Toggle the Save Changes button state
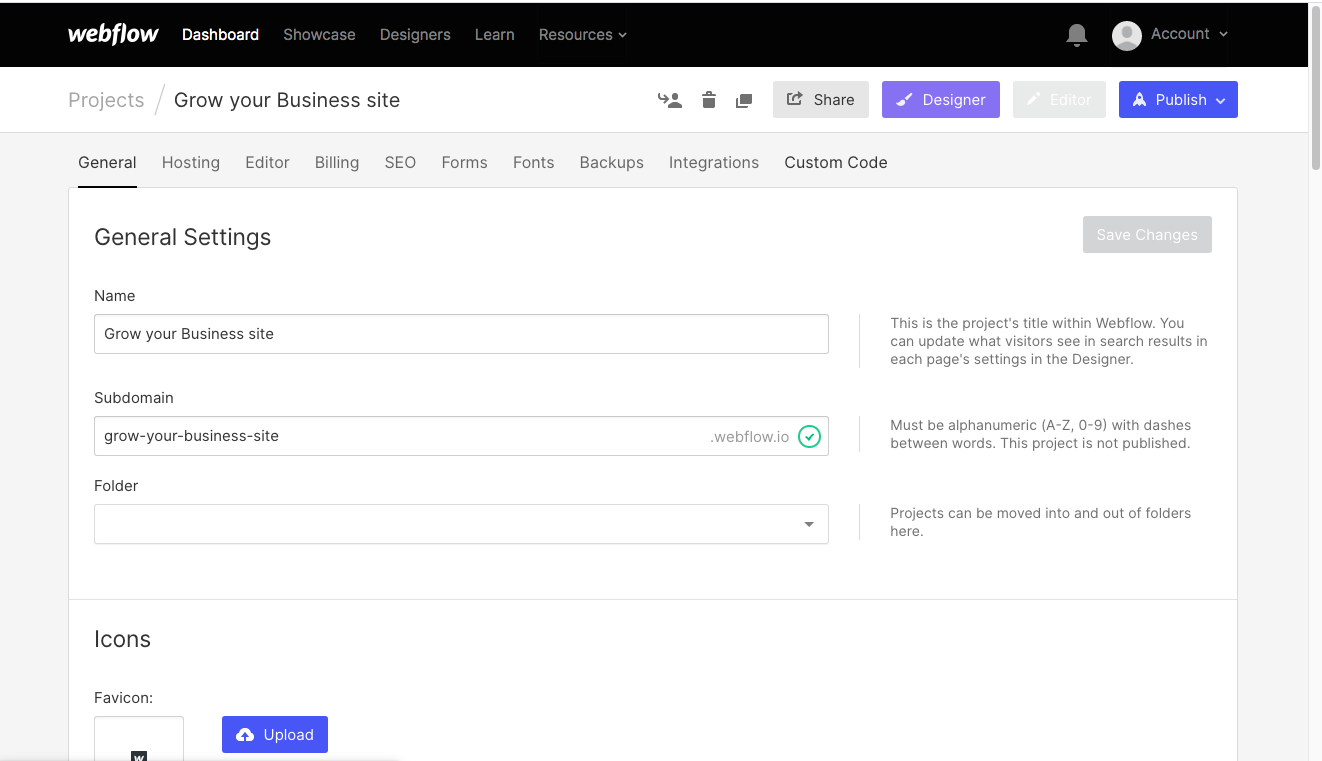 pos(1147,234)
